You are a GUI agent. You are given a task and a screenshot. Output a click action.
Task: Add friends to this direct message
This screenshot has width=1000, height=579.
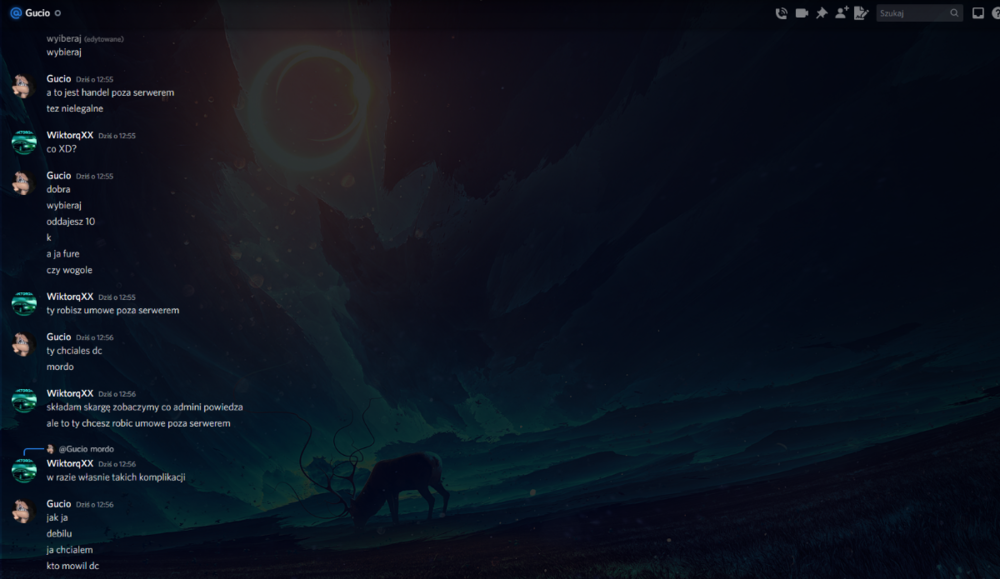coord(842,13)
